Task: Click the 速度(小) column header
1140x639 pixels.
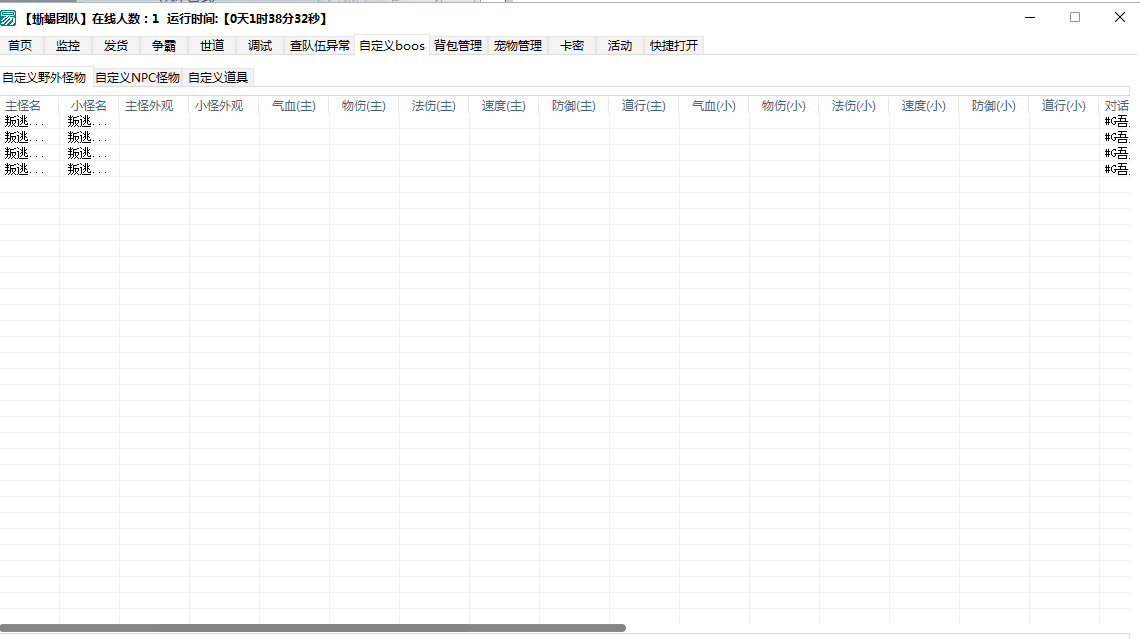Action: pyautogui.click(x=923, y=106)
